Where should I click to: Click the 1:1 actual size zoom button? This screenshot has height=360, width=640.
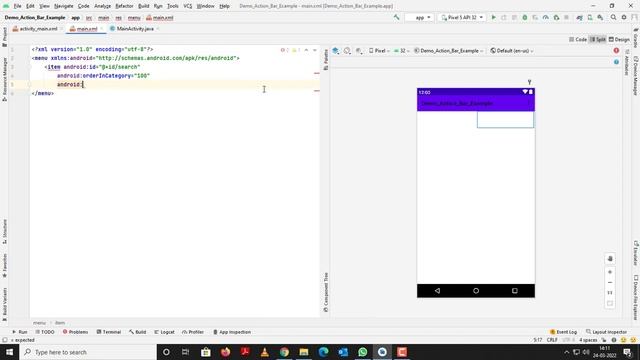click(x=610, y=293)
